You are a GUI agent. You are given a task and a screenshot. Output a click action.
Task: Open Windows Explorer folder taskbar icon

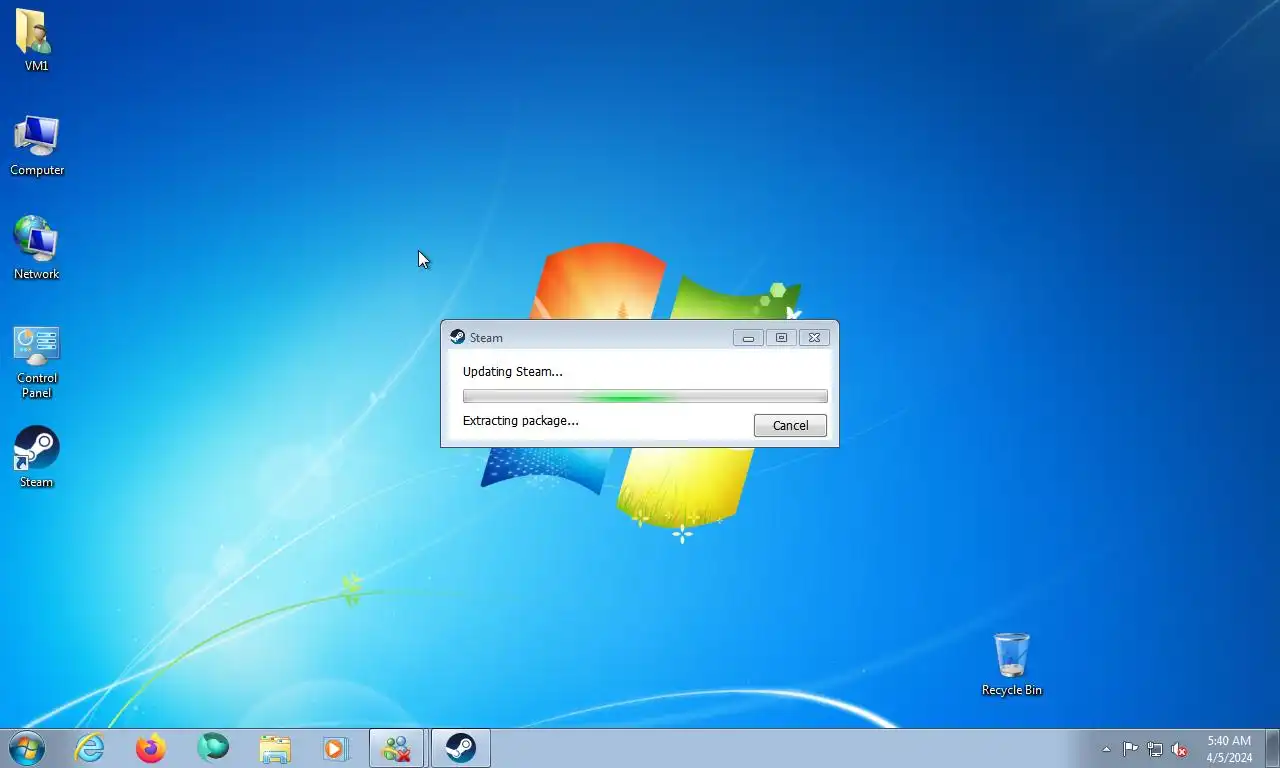click(274, 748)
